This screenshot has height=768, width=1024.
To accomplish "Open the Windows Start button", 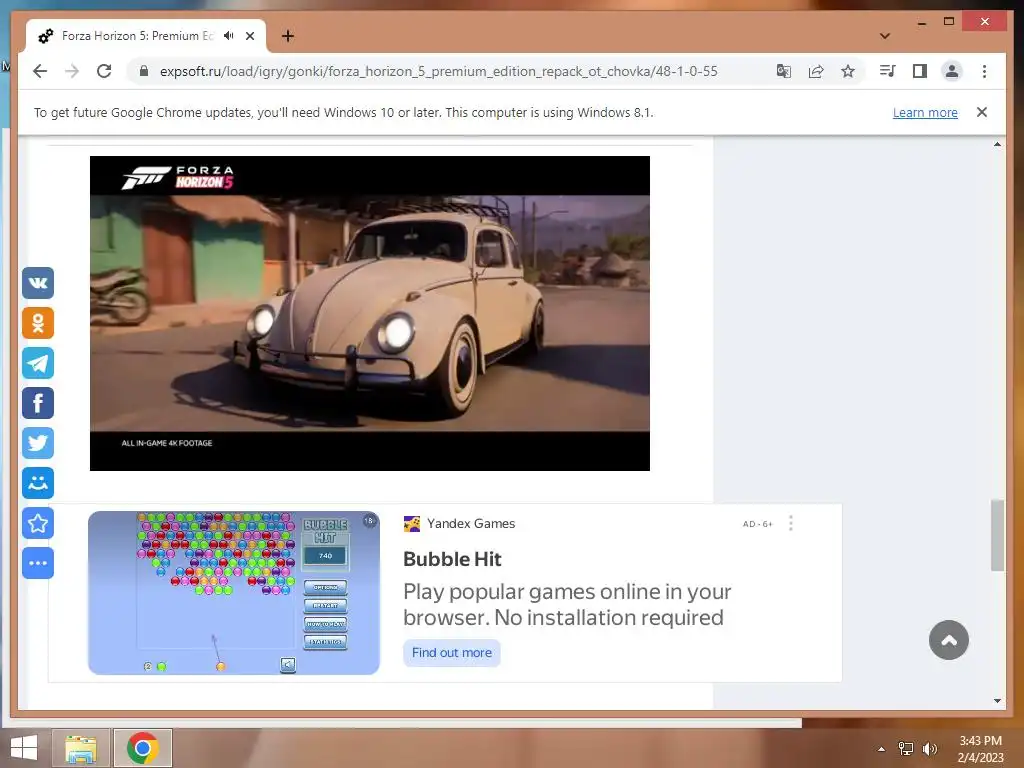I will [24, 748].
